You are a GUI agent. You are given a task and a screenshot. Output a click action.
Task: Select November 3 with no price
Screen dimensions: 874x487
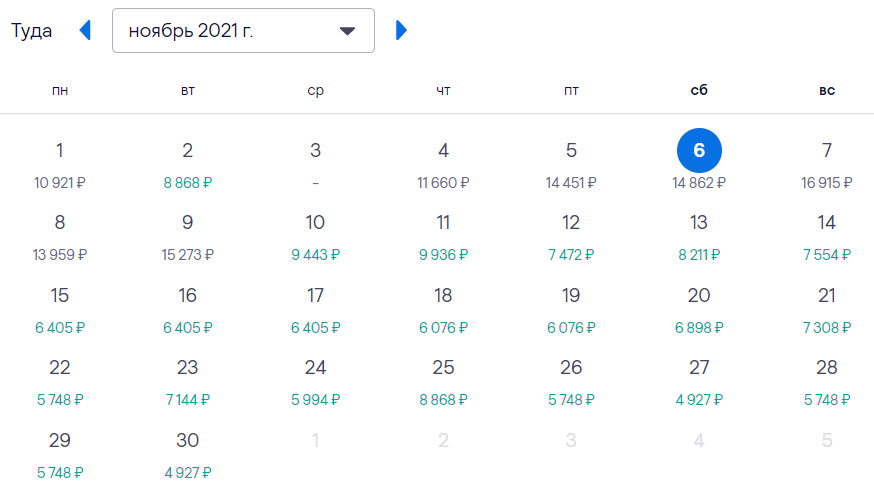tap(315, 165)
